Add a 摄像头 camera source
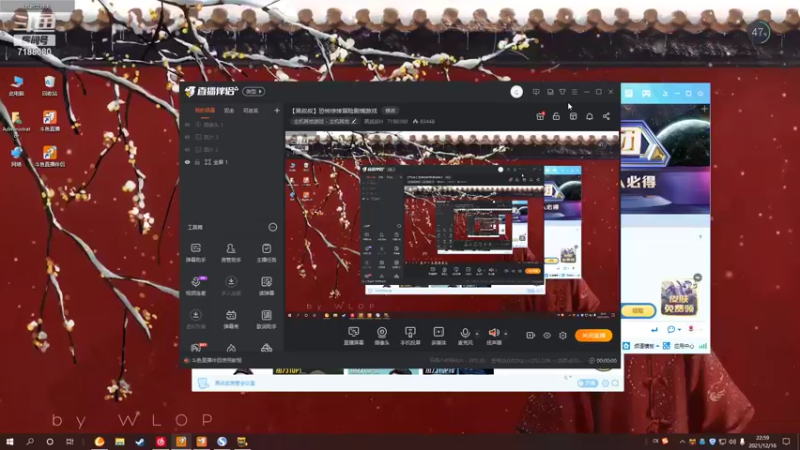 point(382,336)
